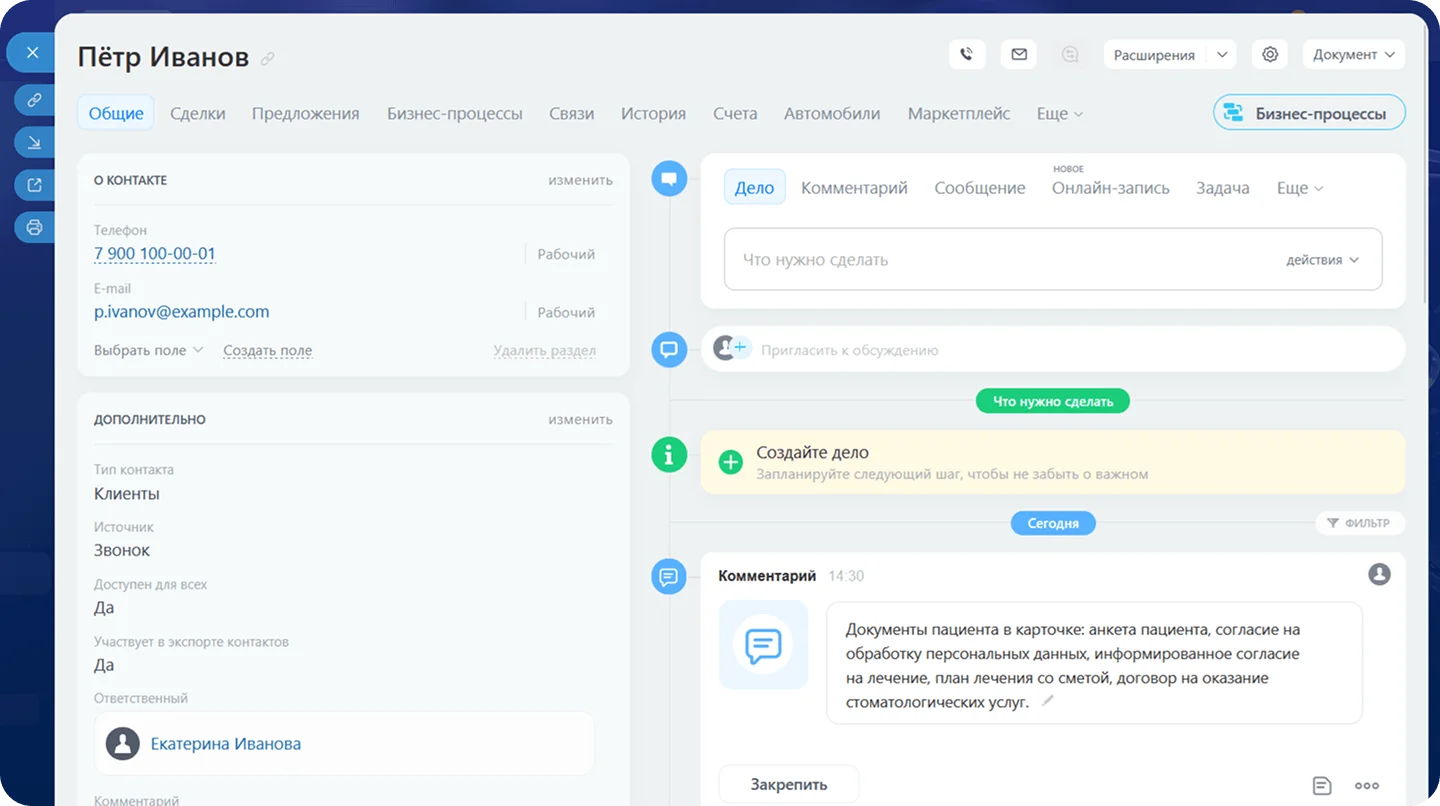Click the open-in-new-window icon in left sidebar
Image resolution: width=1440 pixels, height=806 pixels.
coord(34,185)
